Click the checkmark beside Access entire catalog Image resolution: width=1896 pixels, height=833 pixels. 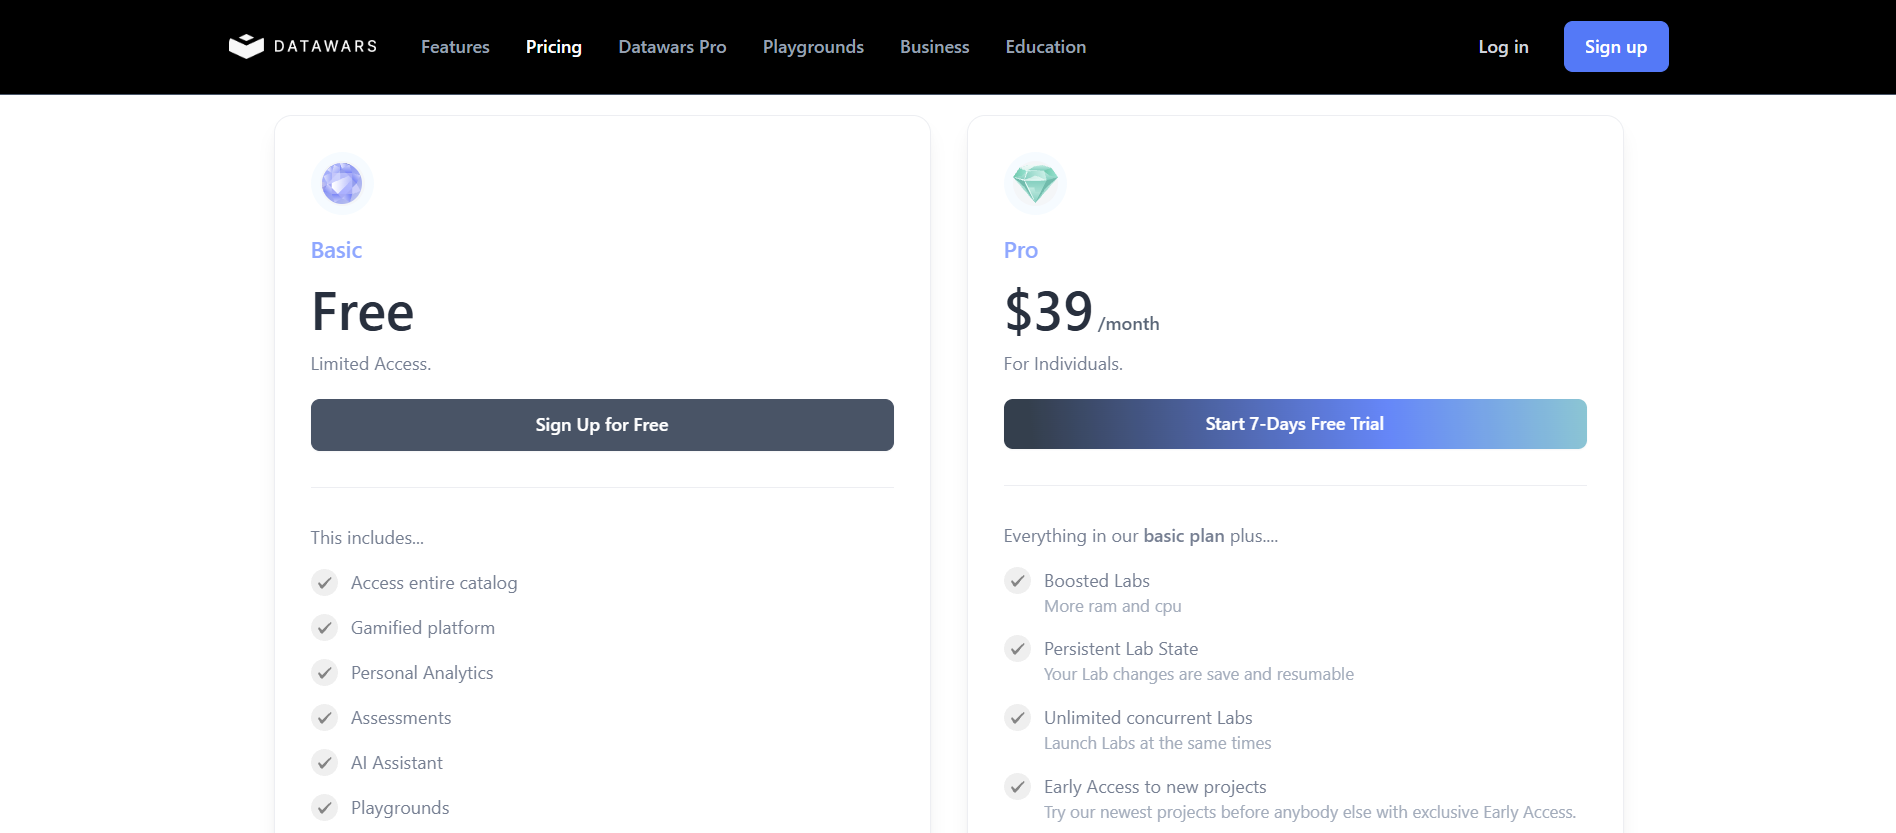point(324,582)
